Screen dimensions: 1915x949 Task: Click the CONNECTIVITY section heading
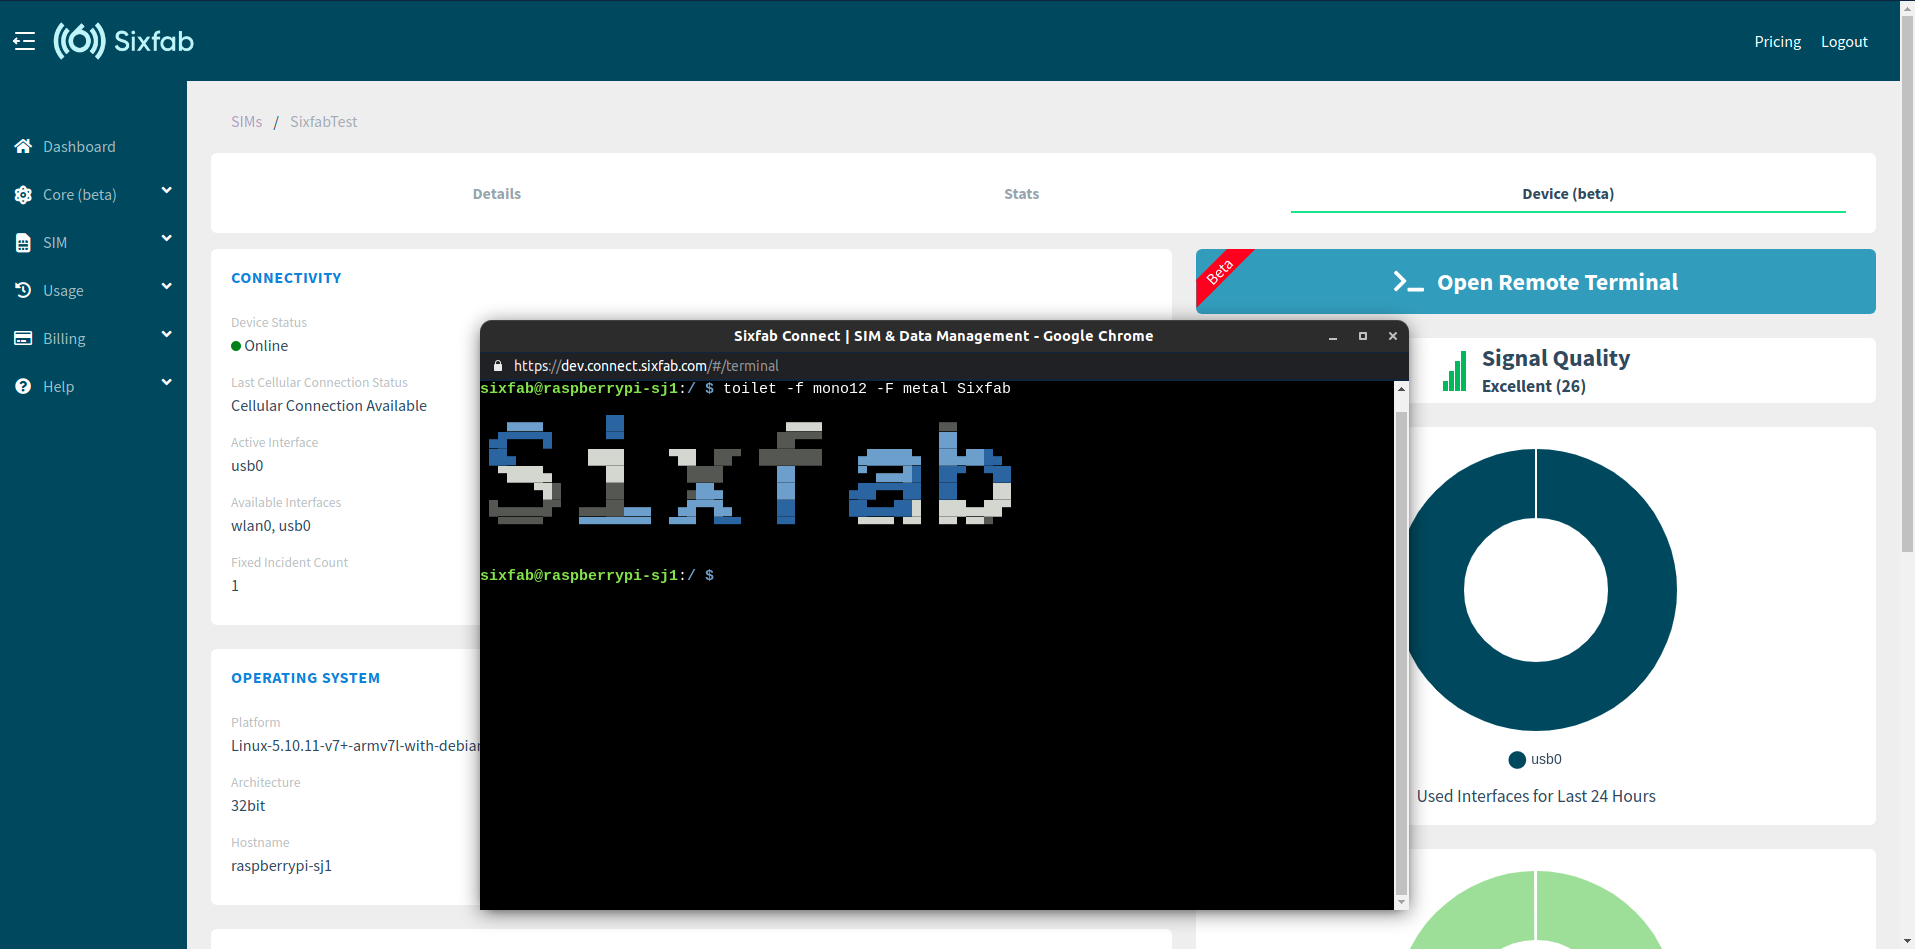tap(286, 278)
